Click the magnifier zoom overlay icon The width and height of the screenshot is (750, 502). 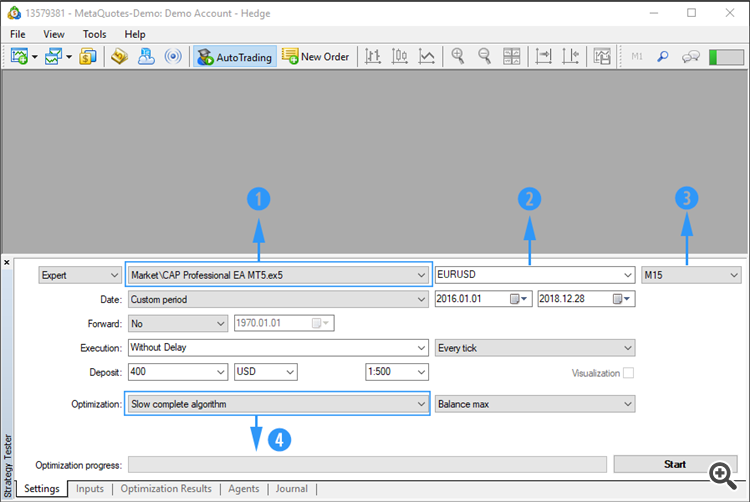tap(722, 475)
